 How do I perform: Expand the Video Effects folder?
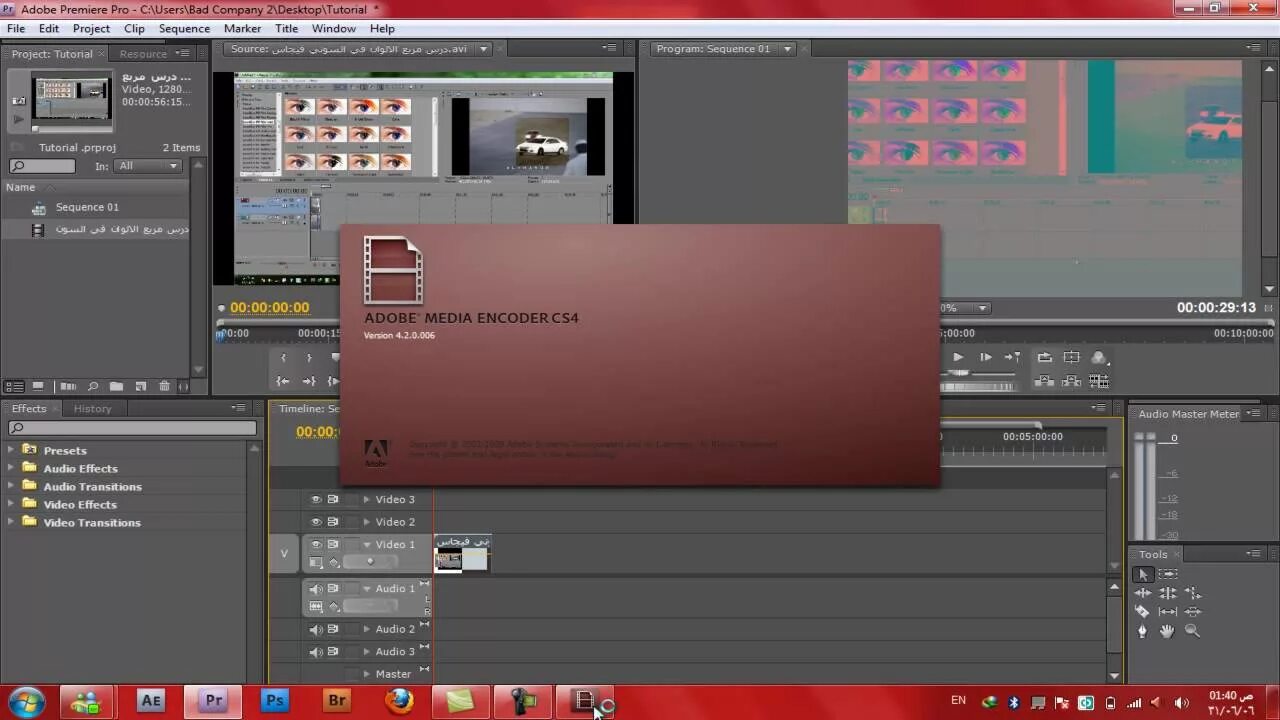pos(11,504)
